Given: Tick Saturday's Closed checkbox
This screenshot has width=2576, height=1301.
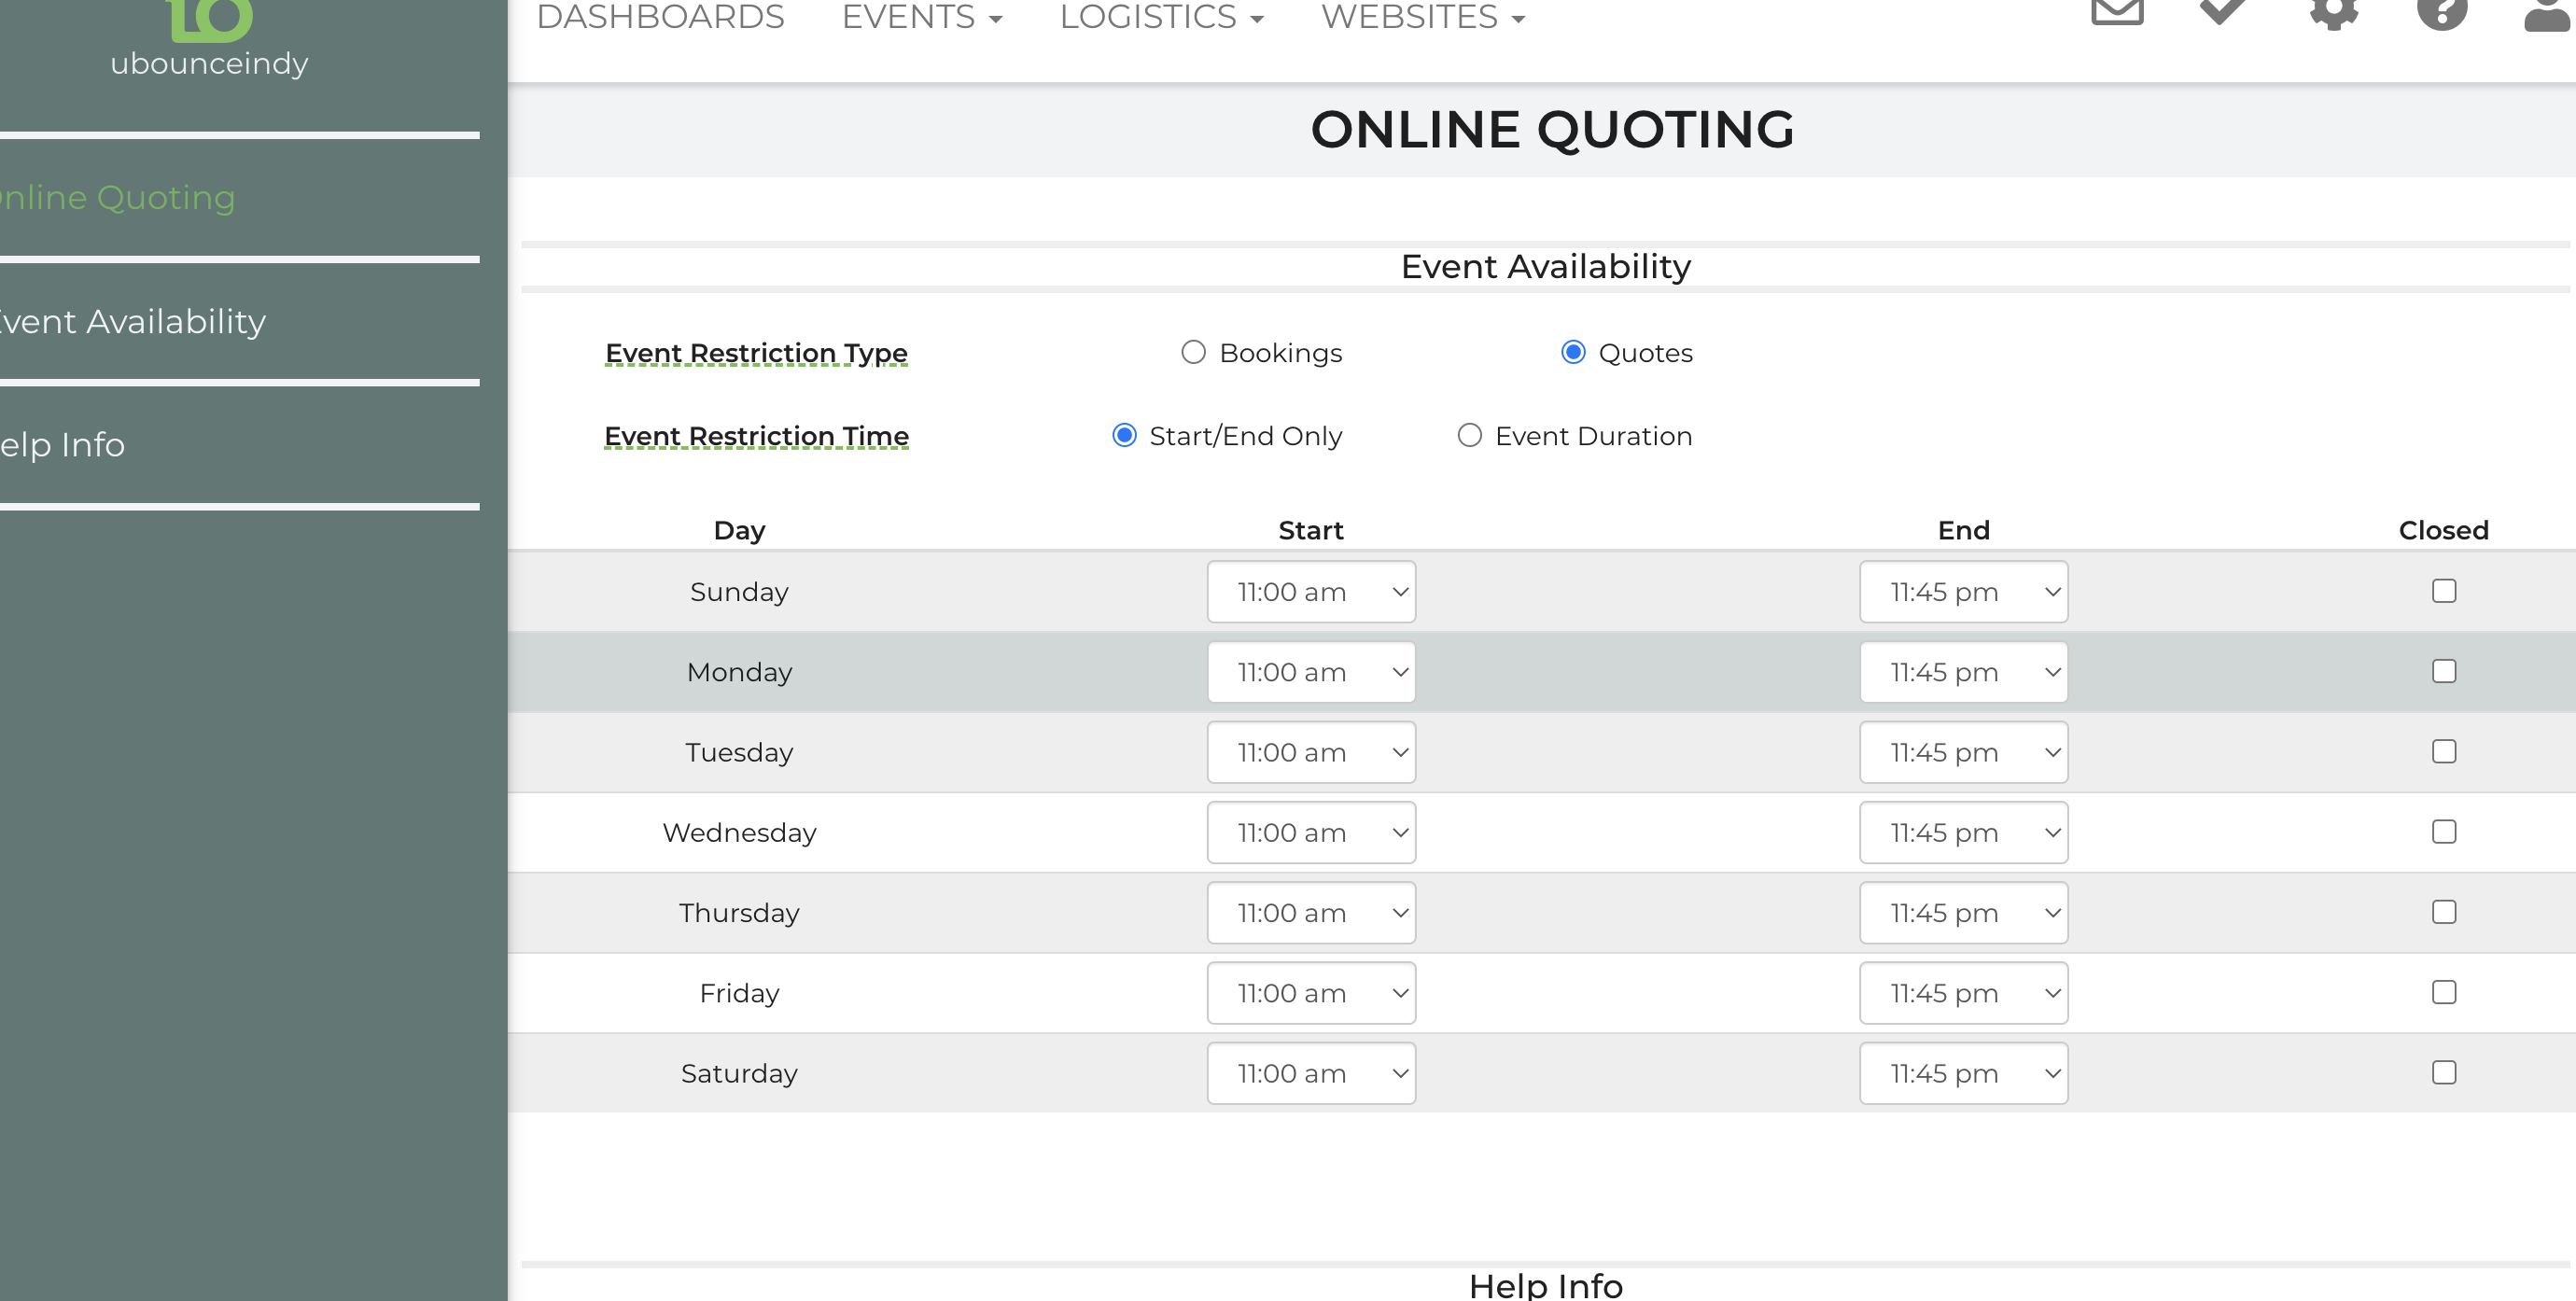Looking at the screenshot, I should pyautogui.click(x=2443, y=1073).
